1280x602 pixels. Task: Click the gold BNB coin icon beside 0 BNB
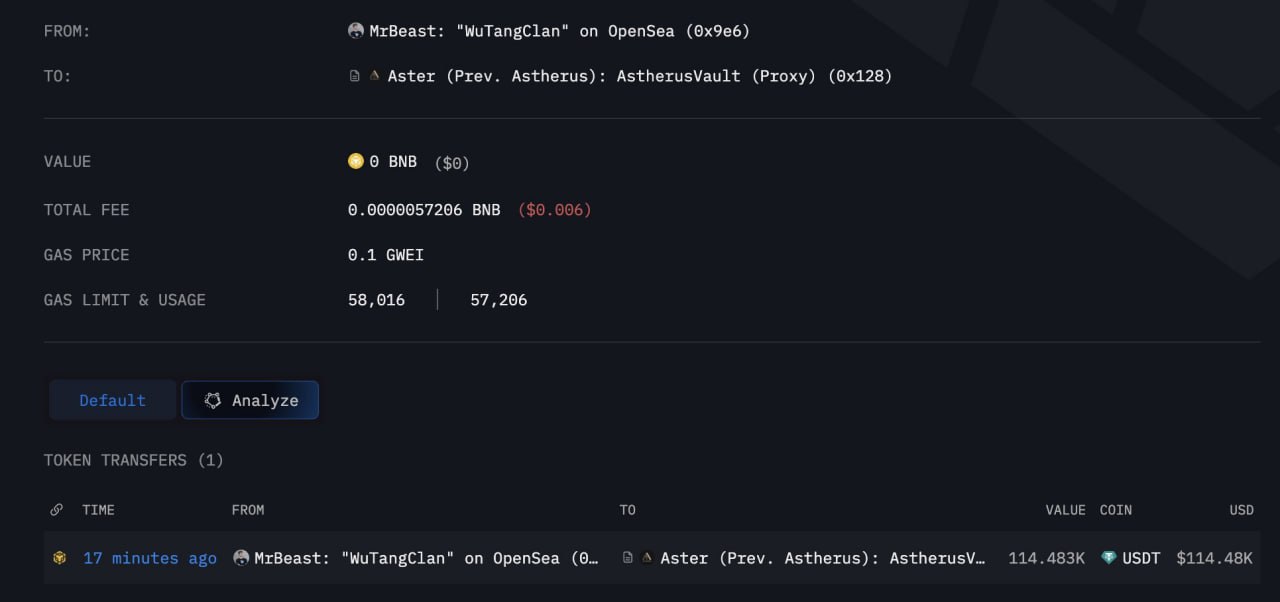[x=355, y=161]
